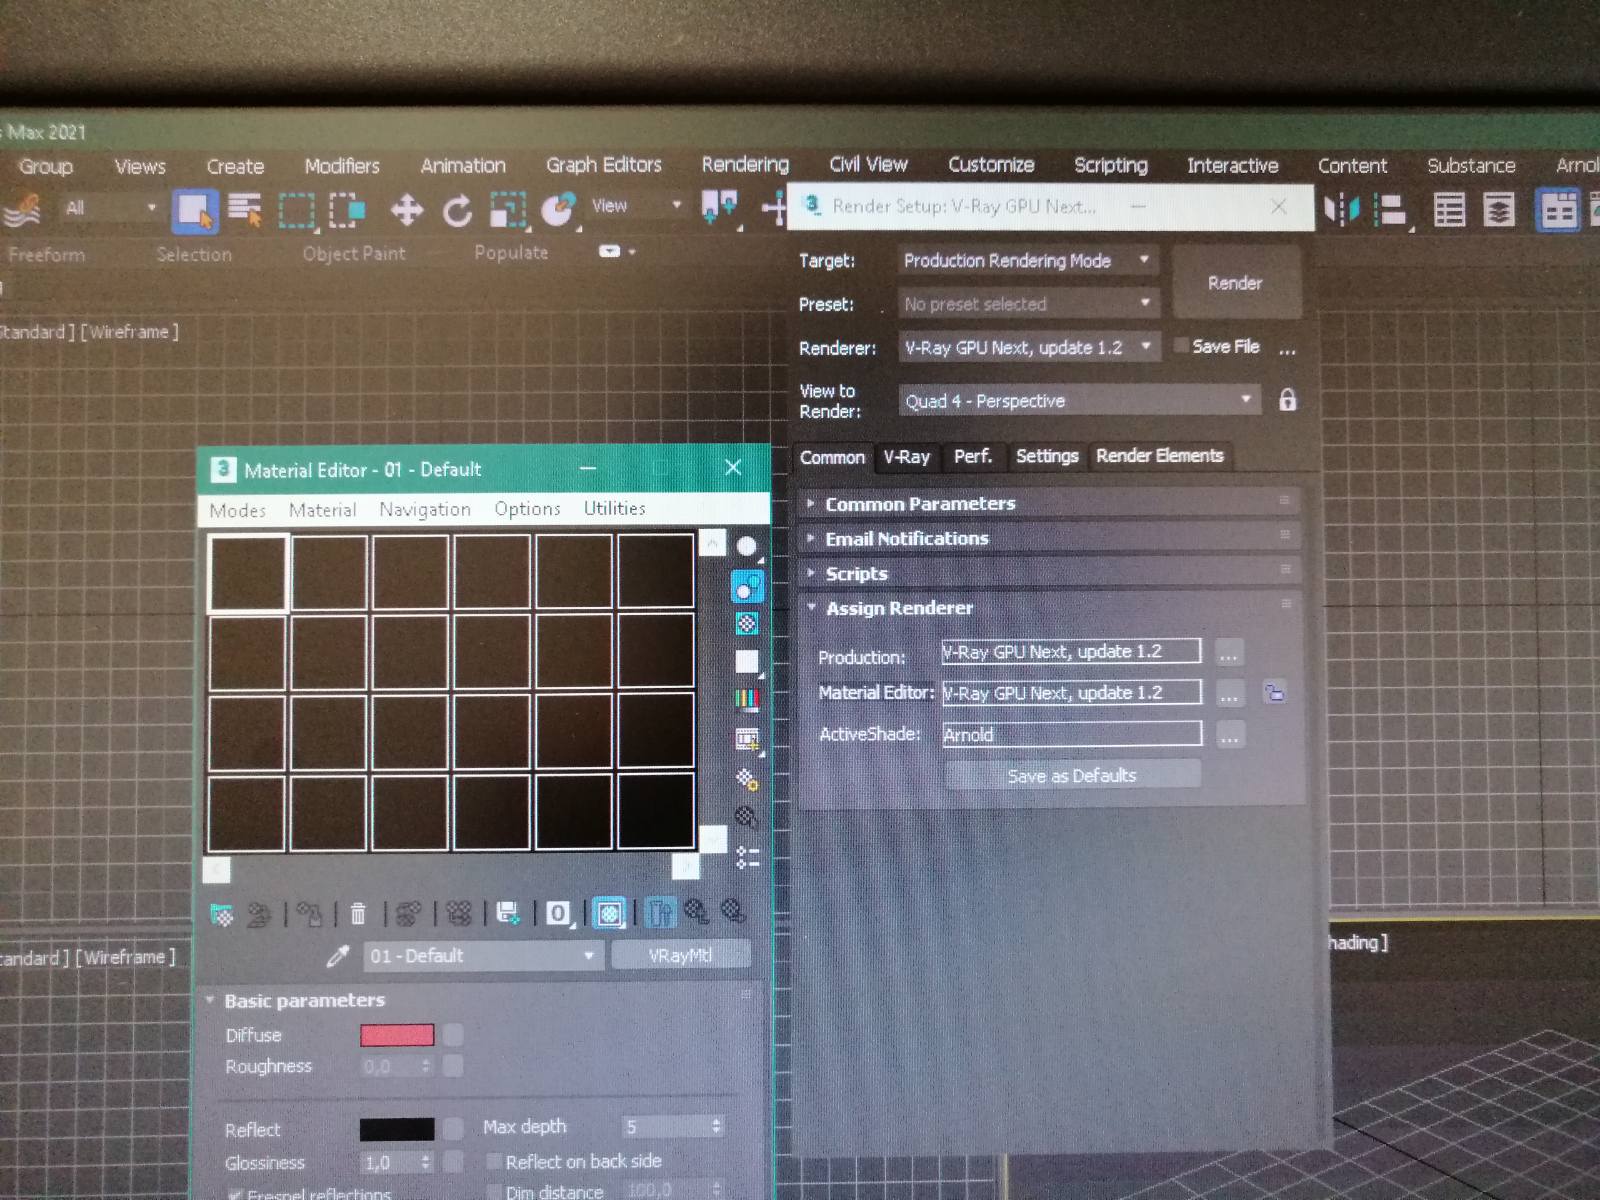Screen dimensions: 1600x1200
Task: Click the Reflect map slot button
Action: (x=453, y=1129)
